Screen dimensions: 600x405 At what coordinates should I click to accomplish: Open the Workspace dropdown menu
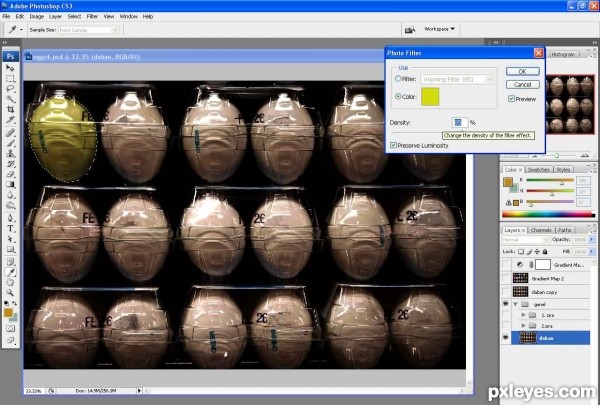439,29
